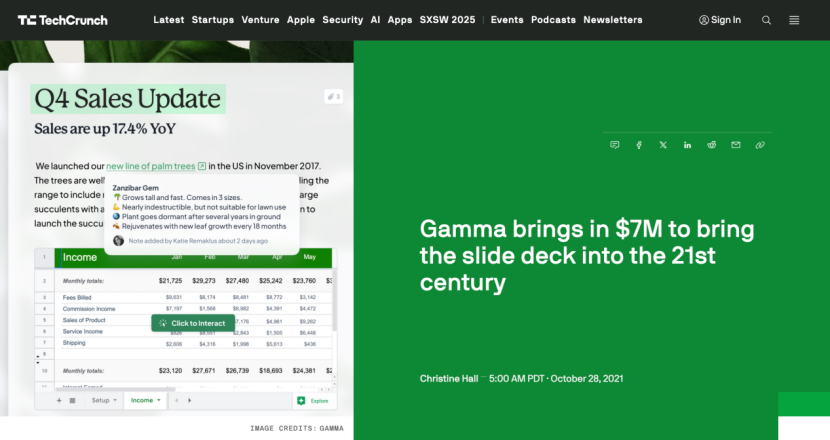Open the Venture nav item

pos(260,20)
